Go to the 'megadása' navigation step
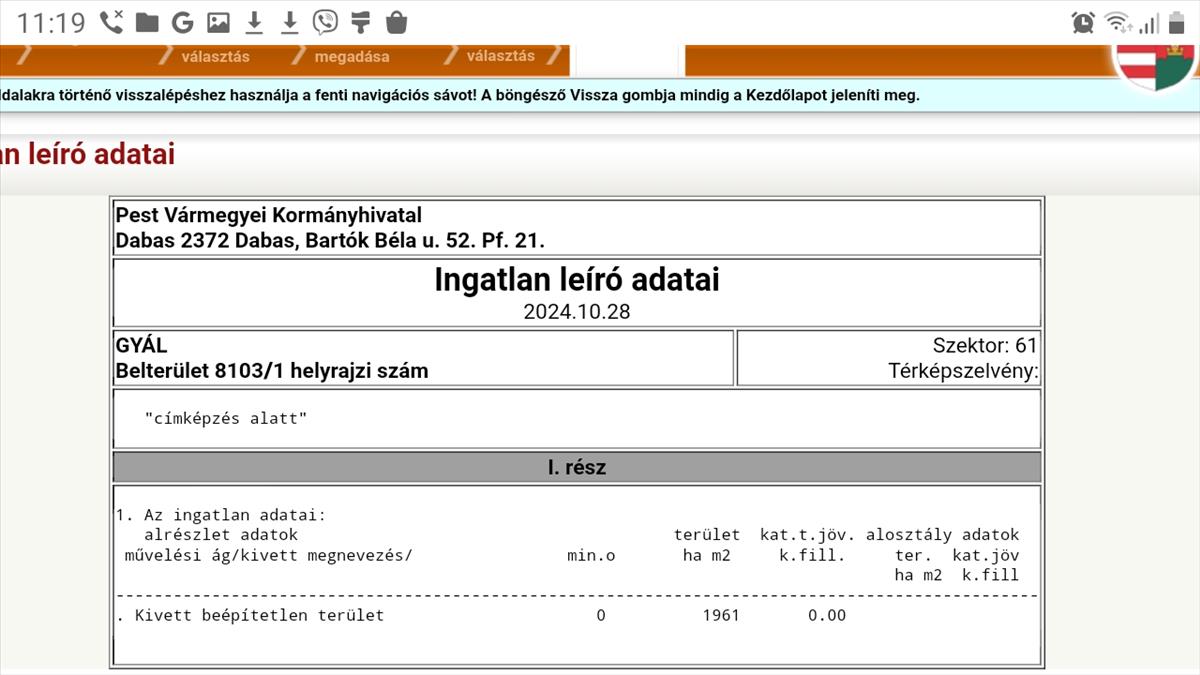The height and width of the screenshot is (675, 1200). (x=352, y=57)
